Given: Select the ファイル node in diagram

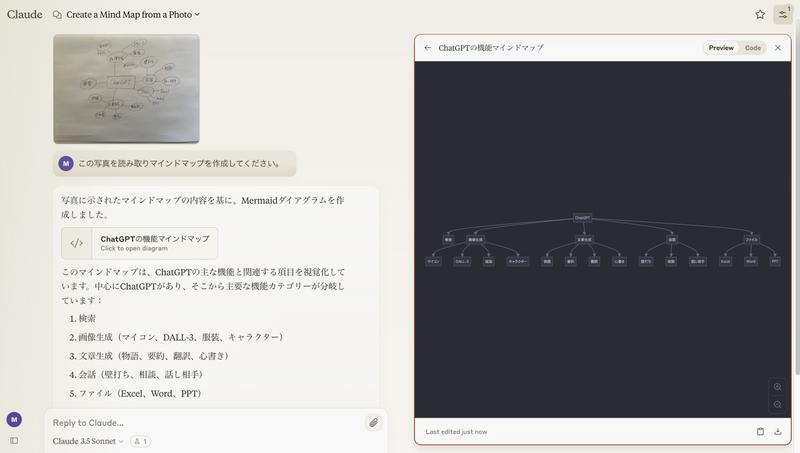Looking at the screenshot, I should (752, 240).
